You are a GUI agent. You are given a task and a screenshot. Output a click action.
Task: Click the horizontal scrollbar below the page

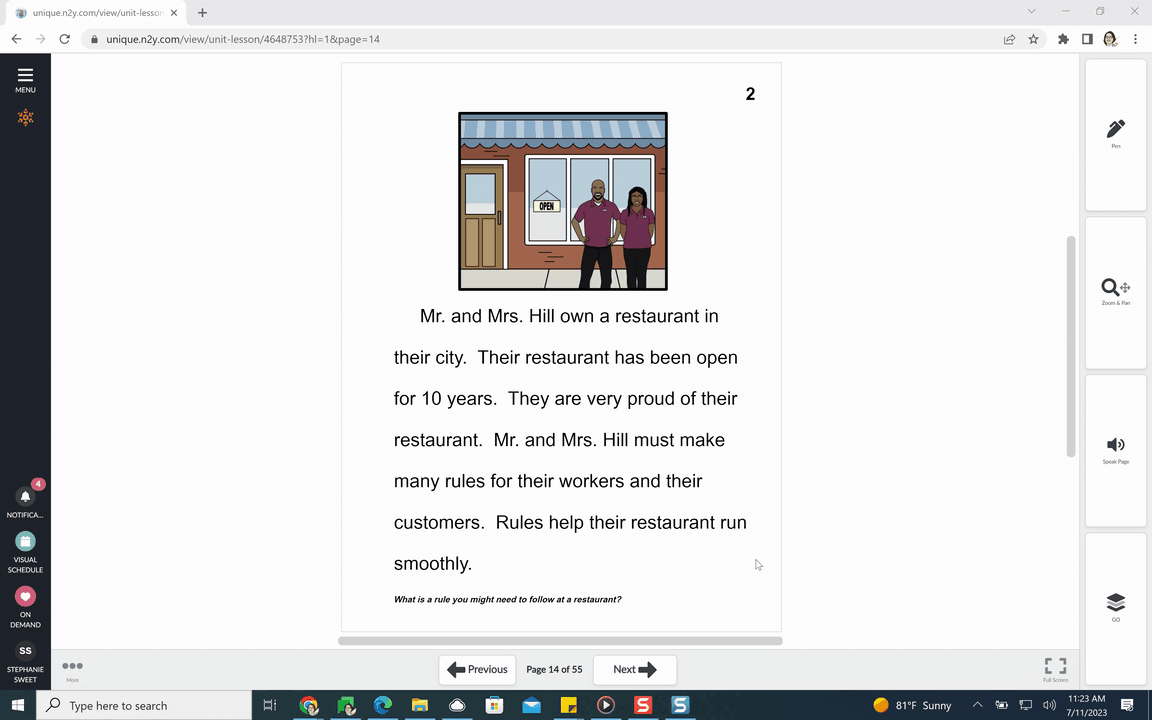tap(560, 641)
